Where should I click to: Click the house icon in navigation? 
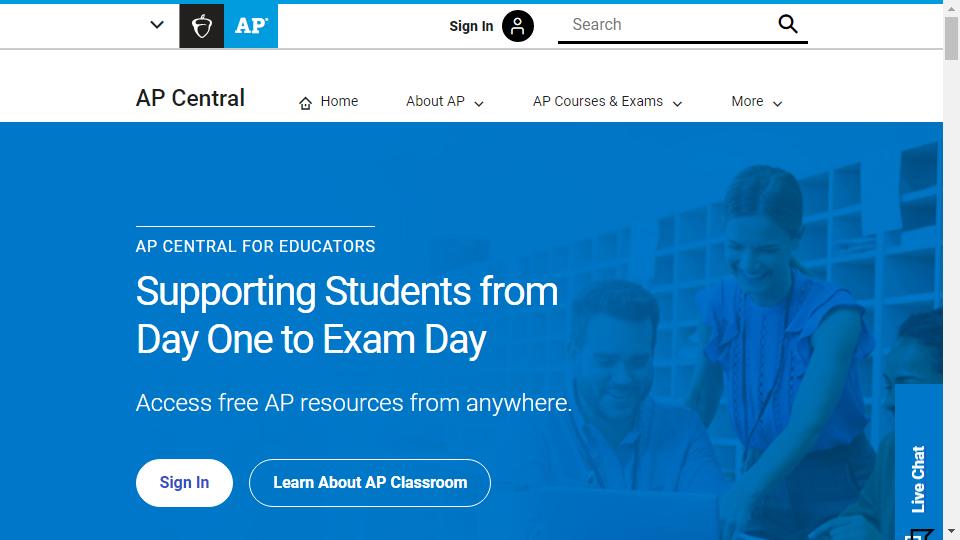[305, 103]
